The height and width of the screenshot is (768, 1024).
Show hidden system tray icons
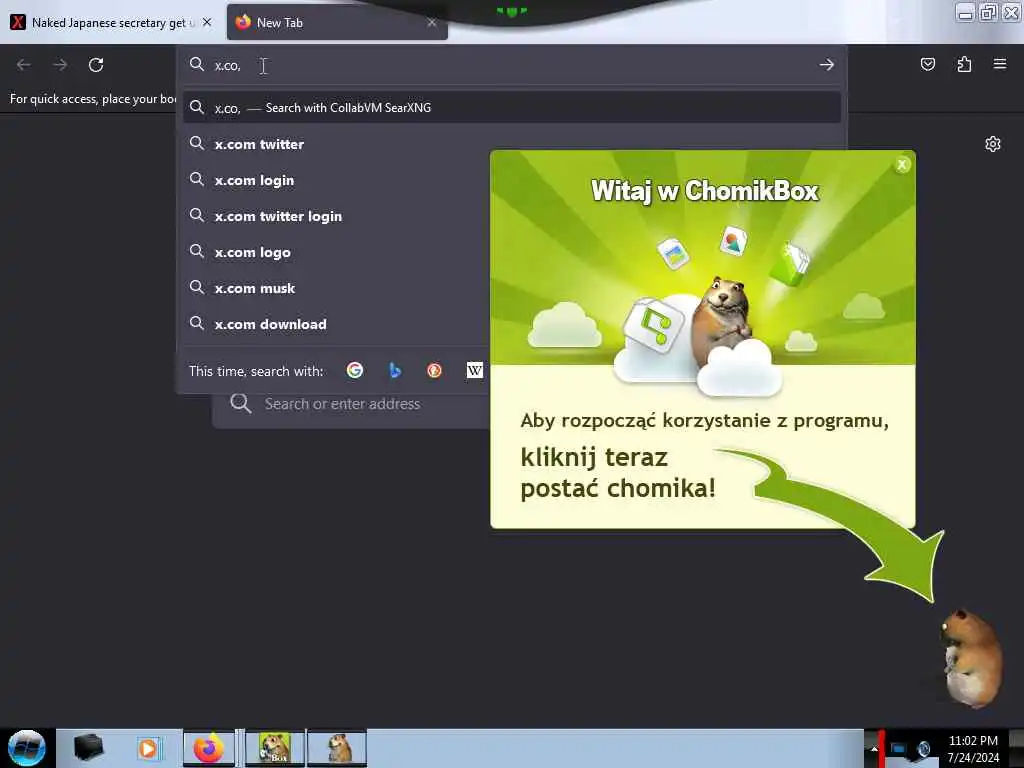(x=874, y=749)
